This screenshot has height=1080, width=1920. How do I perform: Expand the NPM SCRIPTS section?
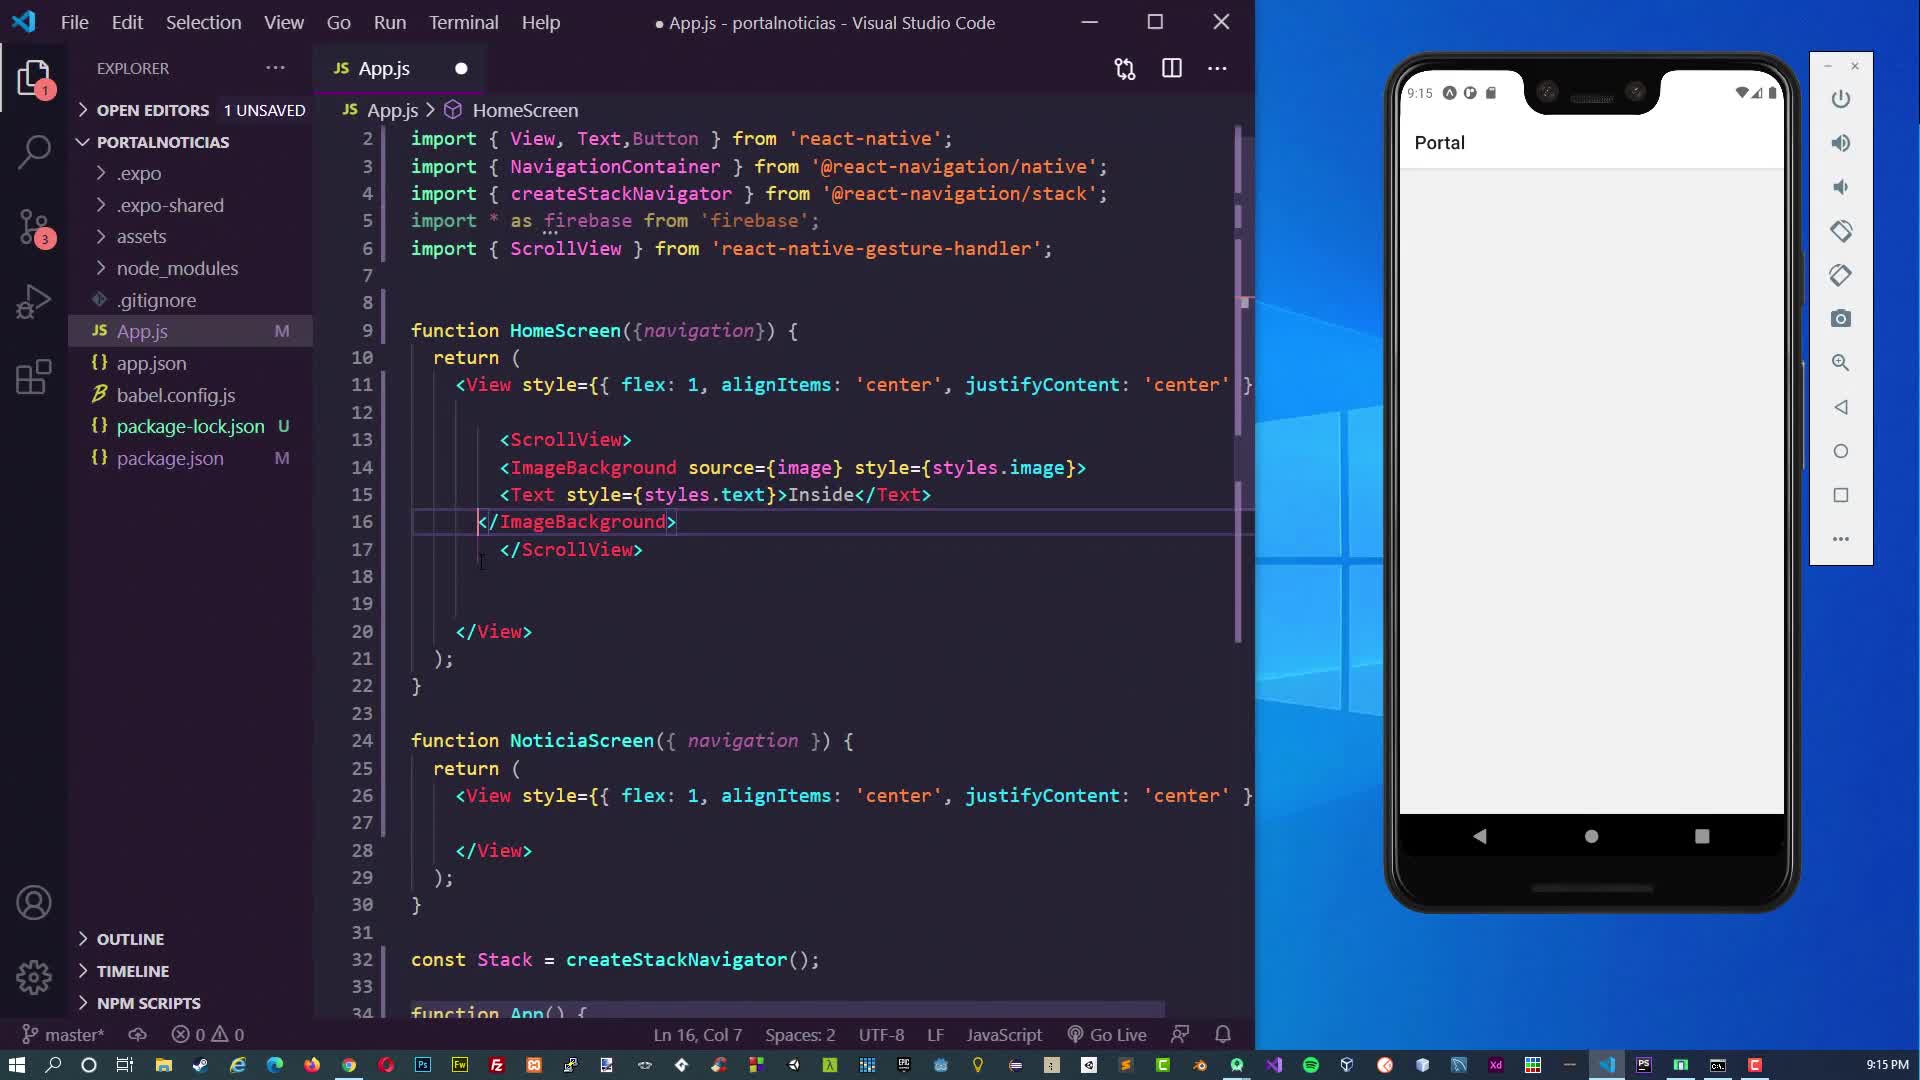click(x=148, y=1003)
